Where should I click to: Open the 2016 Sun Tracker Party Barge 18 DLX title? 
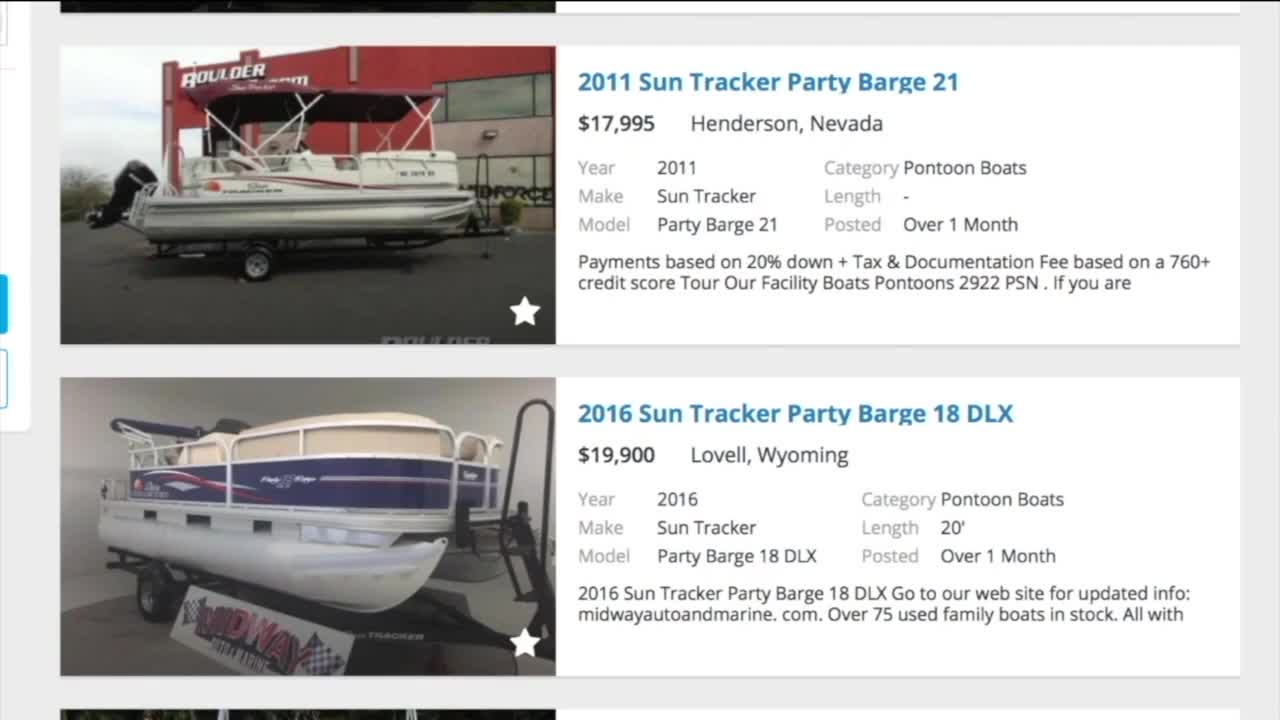pos(795,413)
